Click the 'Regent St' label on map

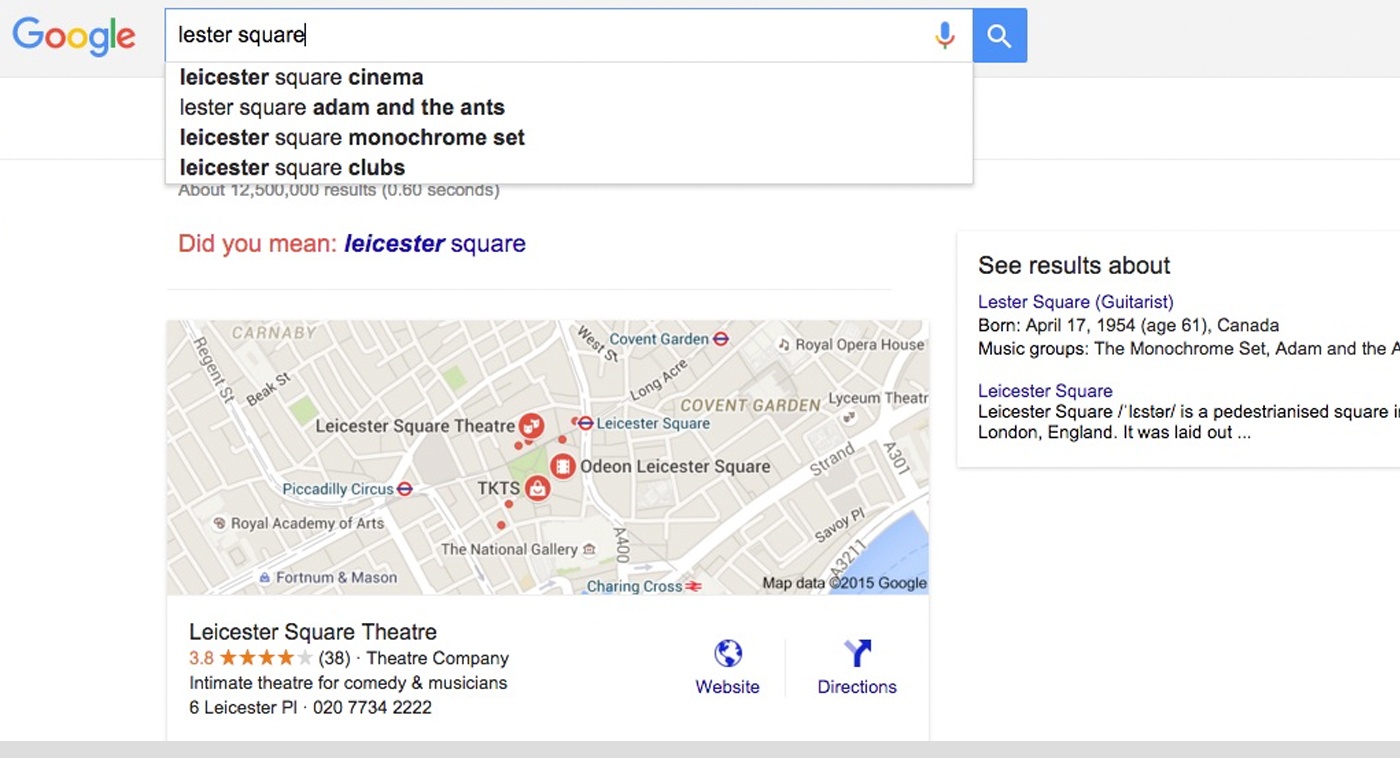click(213, 369)
